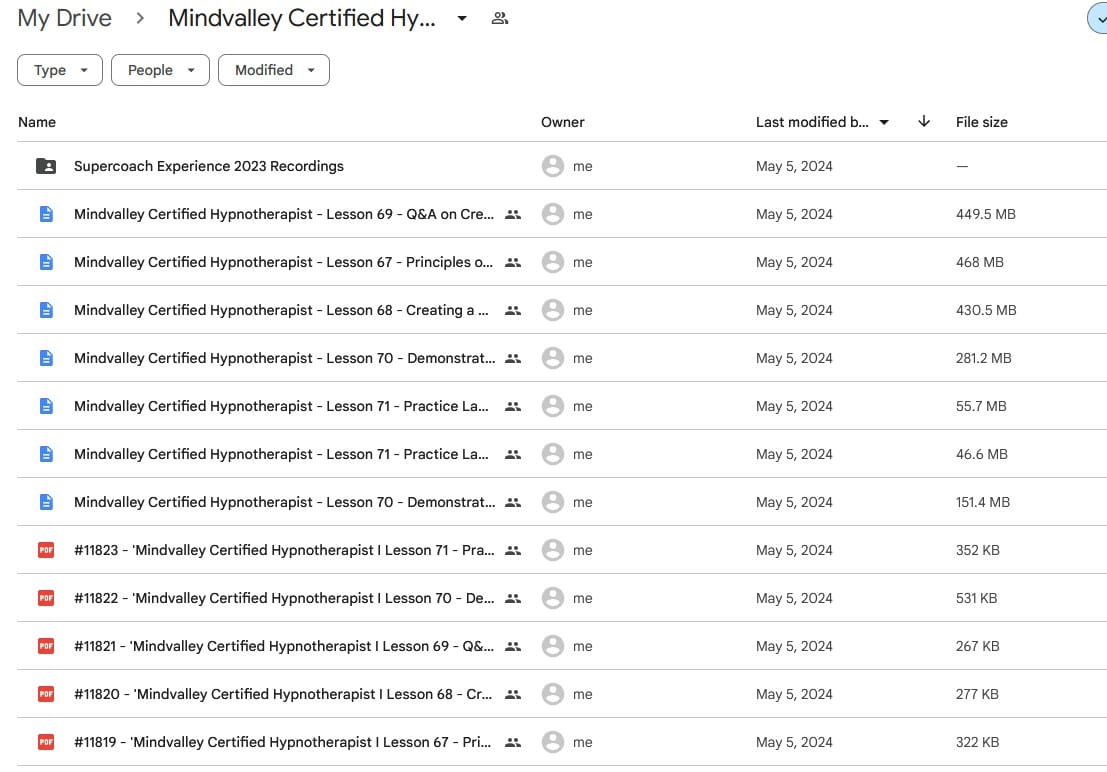This screenshot has height=772, width=1107.
Task: Open the People filter dropdown
Action: click(x=160, y=70)
